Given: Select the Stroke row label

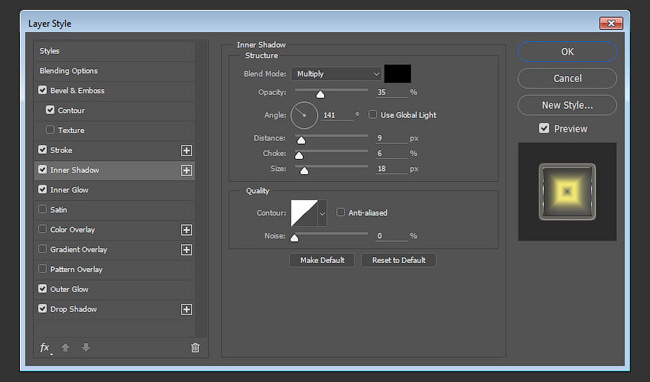Looking at the screenshot, I should tap(61, 150).
